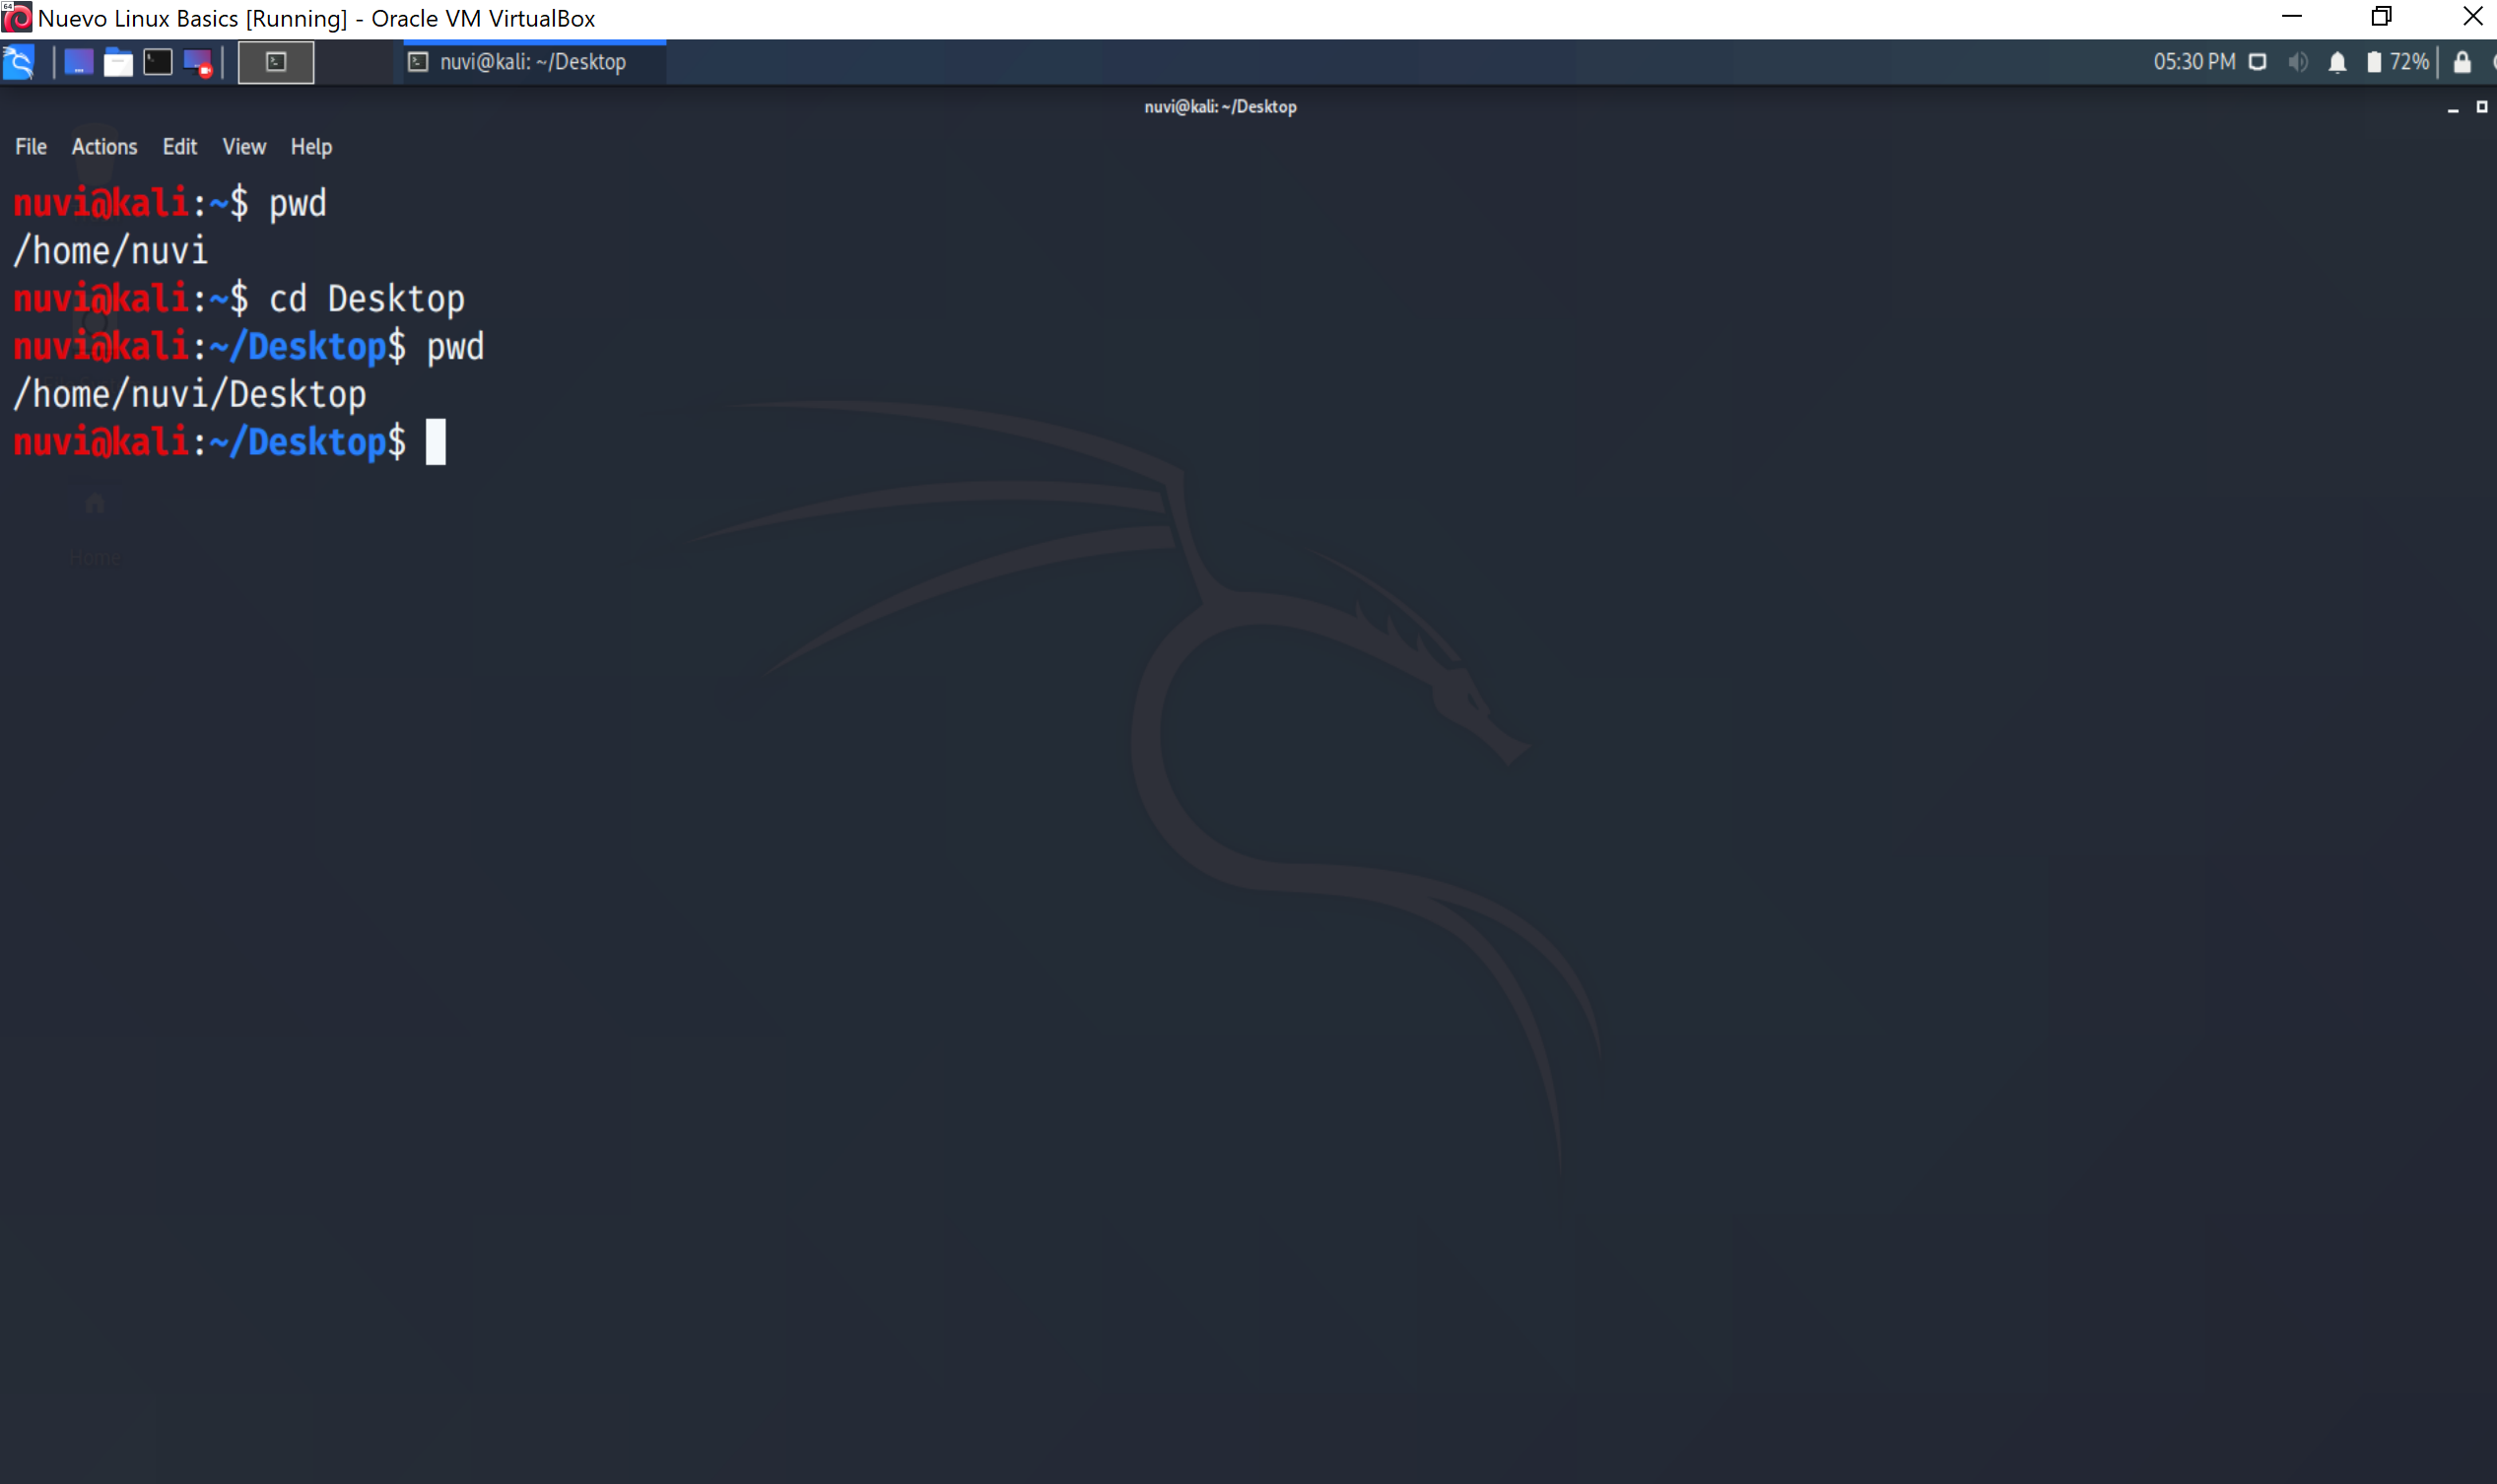Click at the terminal cursor prompt
The width and height of the screenshot is (2497, 1484).
coord(436,442)
